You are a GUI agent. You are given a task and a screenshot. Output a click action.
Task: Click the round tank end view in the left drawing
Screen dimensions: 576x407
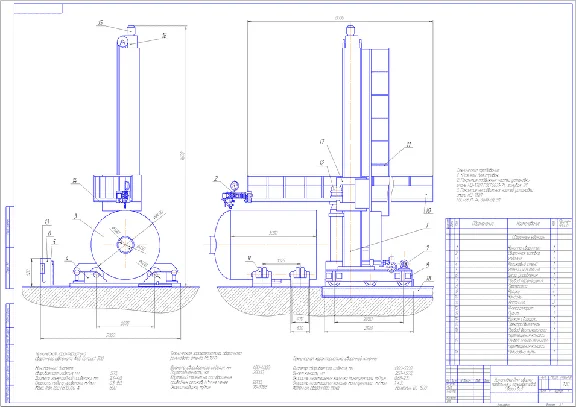(125, 244)
